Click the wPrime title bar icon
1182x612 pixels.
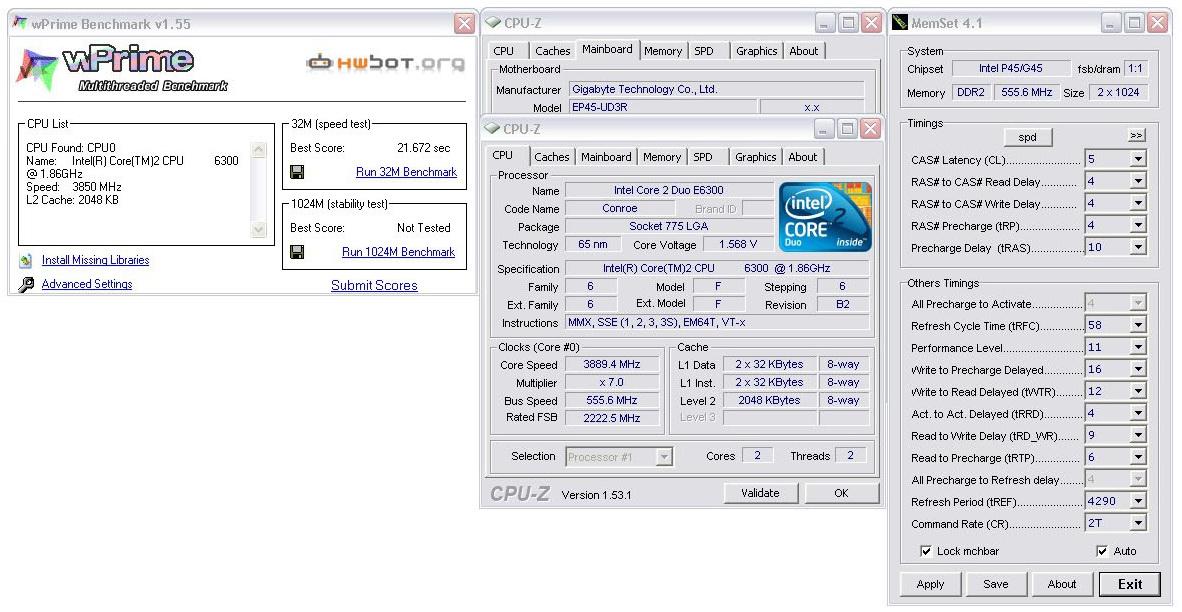tap(20, 23)
